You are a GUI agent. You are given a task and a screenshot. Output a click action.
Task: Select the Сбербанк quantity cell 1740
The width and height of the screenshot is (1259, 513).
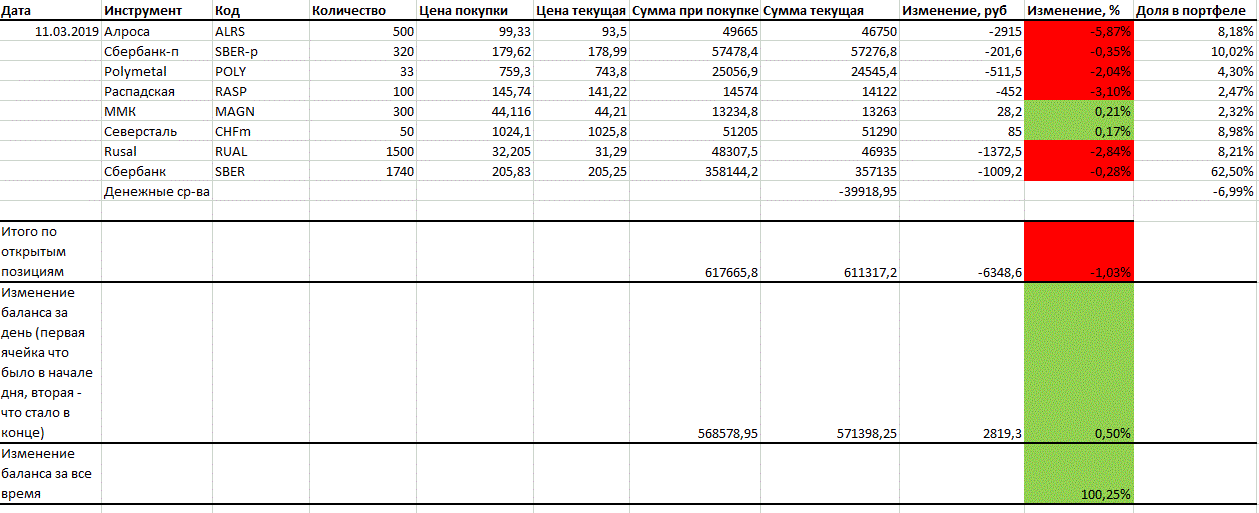363,171
